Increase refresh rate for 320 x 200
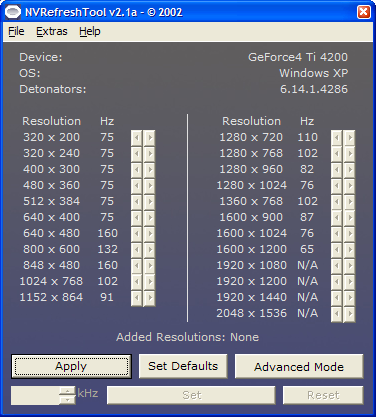 click(x=150, y=138)
